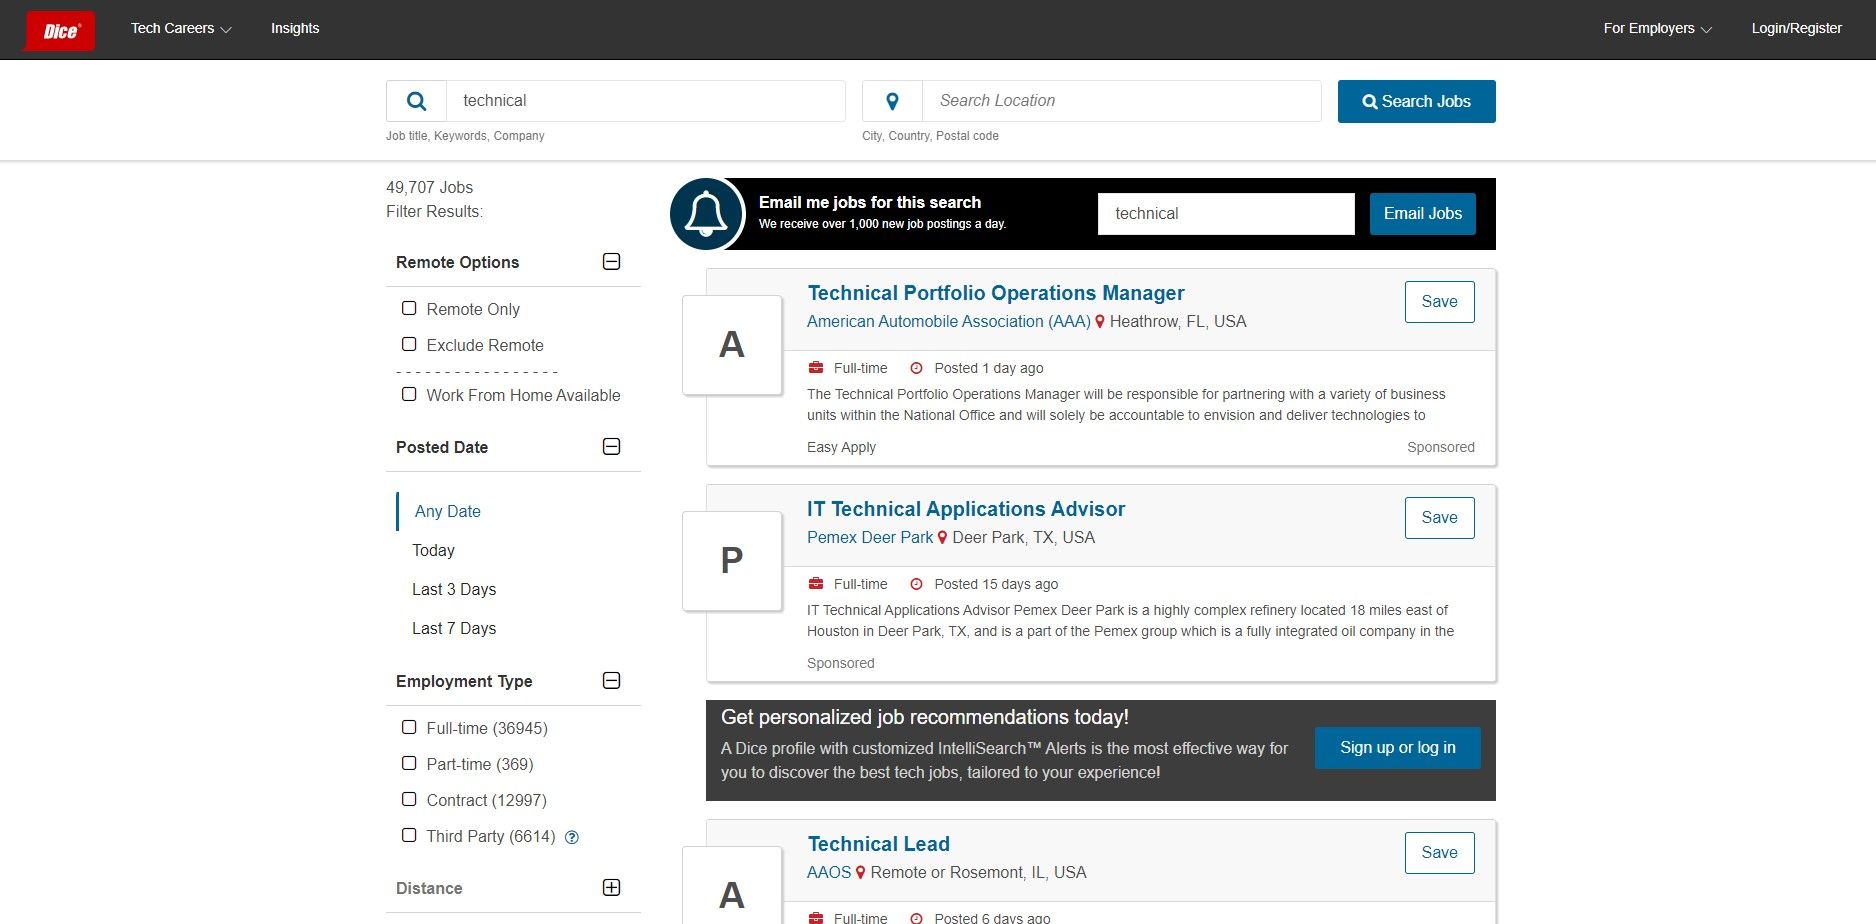Click the Dice logo
This screenshot has height=924, width=1876.
pyautogui.click(x=59, y=30)
